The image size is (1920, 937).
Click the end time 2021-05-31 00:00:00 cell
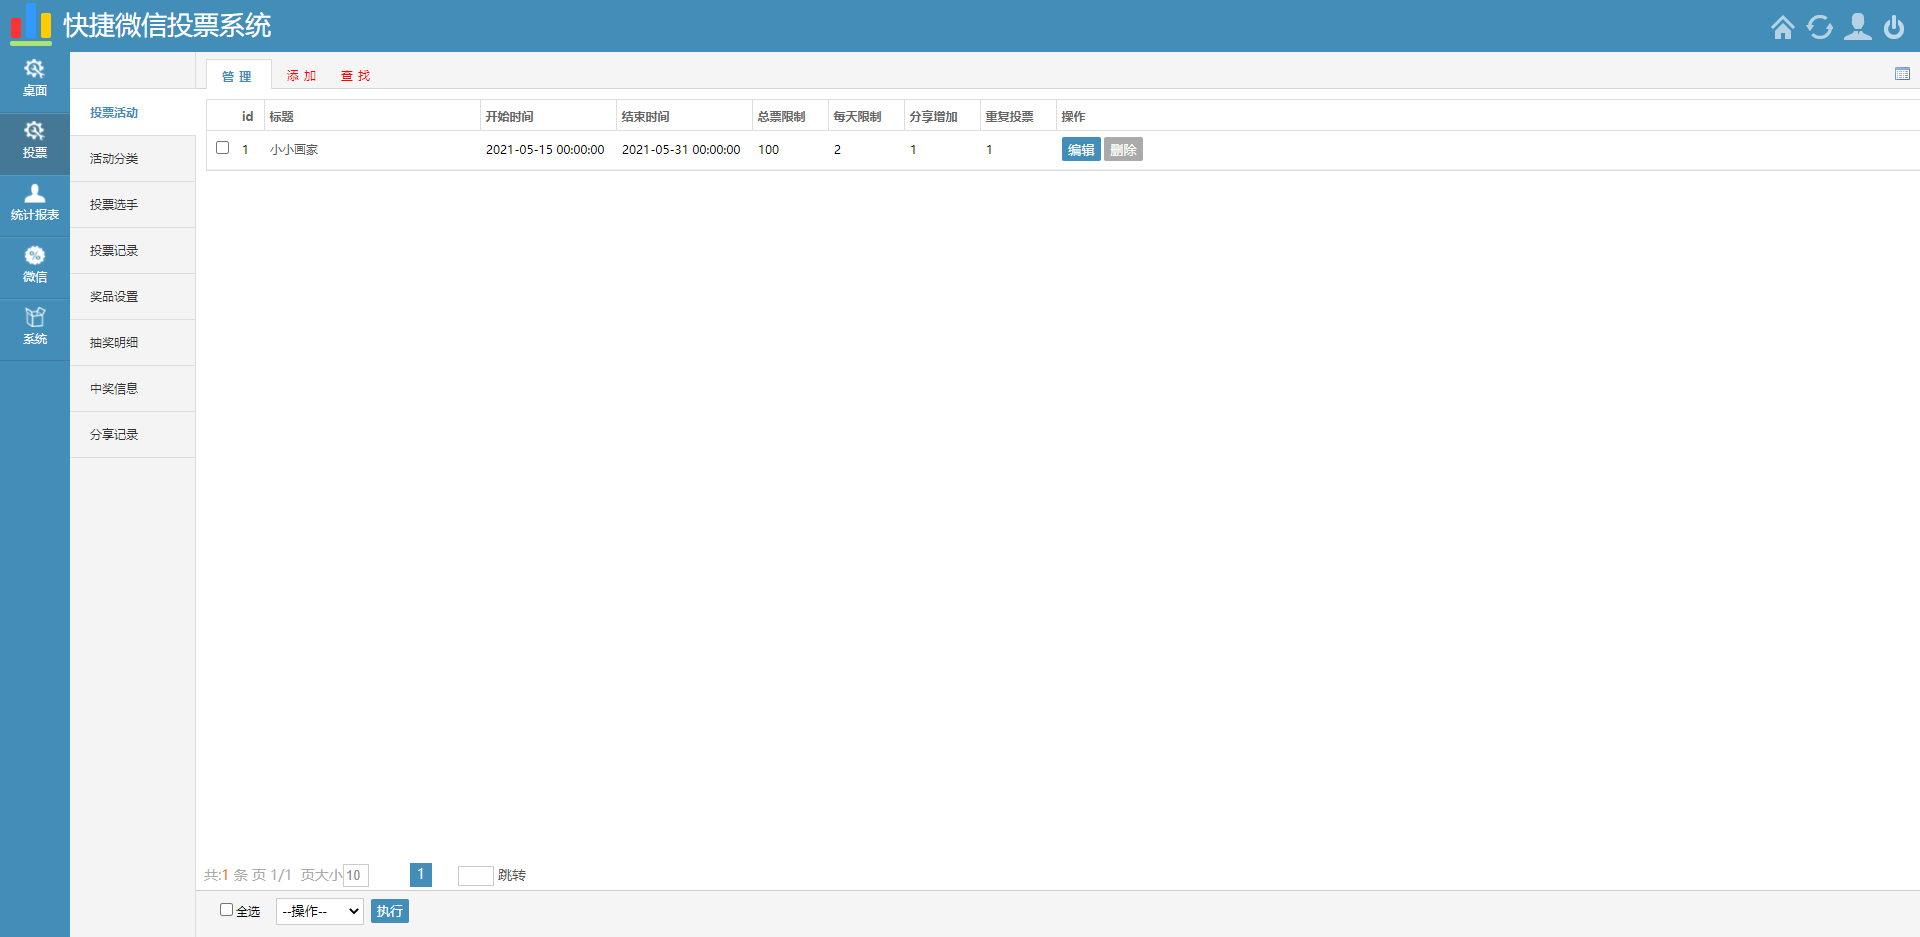pyautogui.click(x=681, y=150)
